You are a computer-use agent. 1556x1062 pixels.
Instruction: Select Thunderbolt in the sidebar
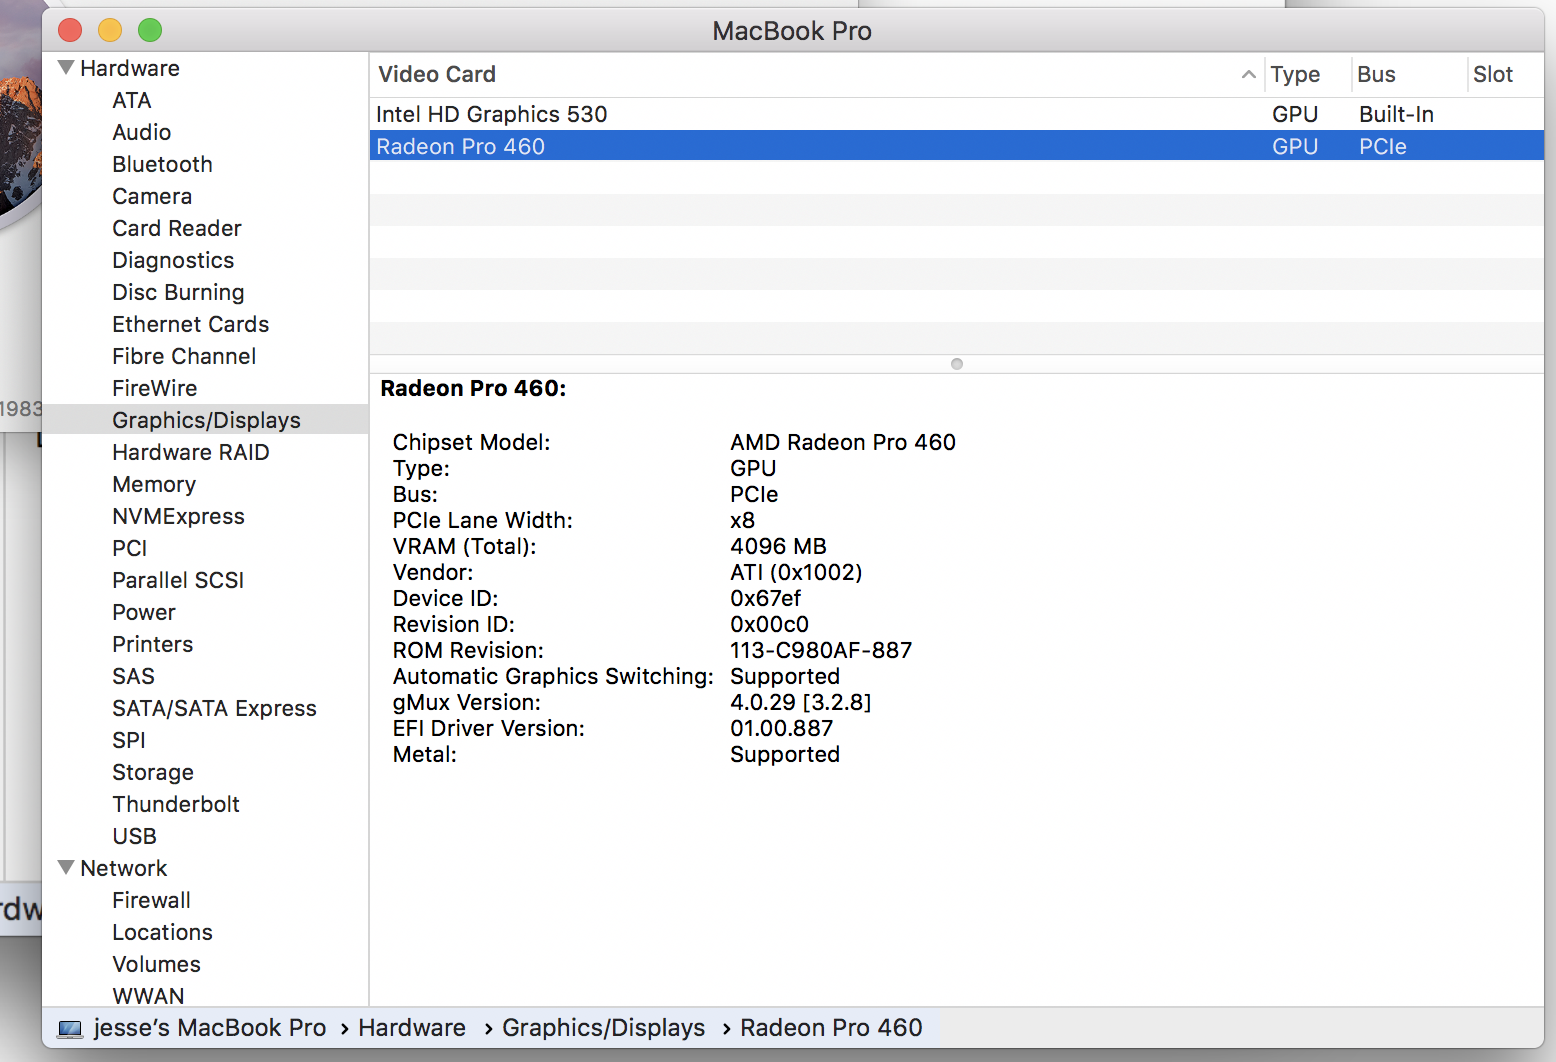click(x=176, y=804)
